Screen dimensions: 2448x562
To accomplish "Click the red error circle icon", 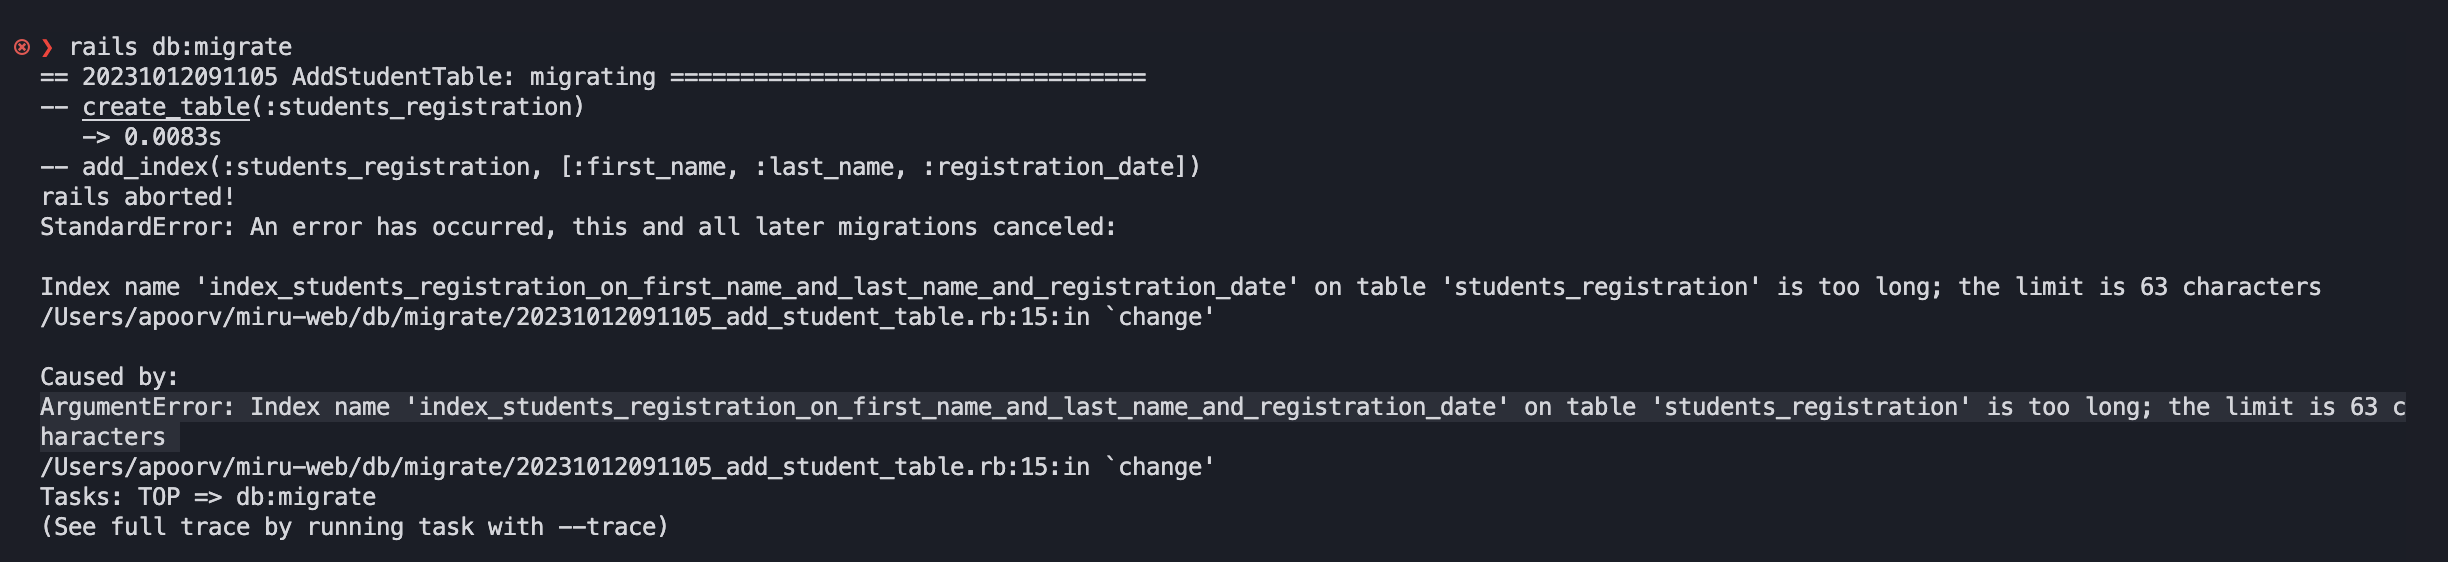I will pyautogui.click(x=22, y=47).
